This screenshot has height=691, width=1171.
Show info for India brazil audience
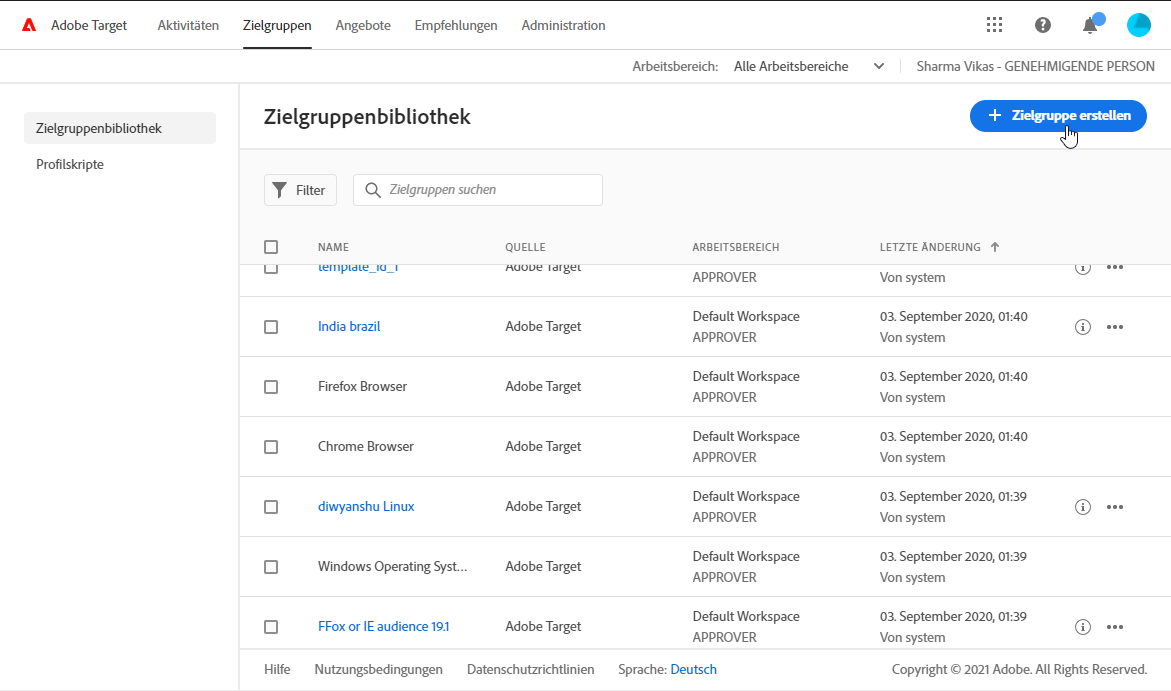[x=1082, y=327]
